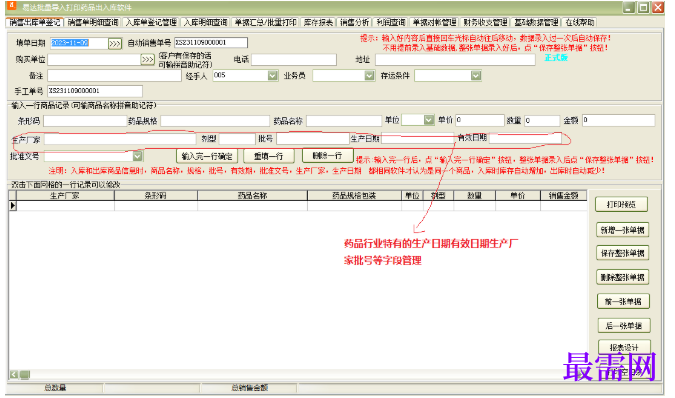Go to 前一张单据 button
Screen dimensions: 675x398
tap(623, 301)
